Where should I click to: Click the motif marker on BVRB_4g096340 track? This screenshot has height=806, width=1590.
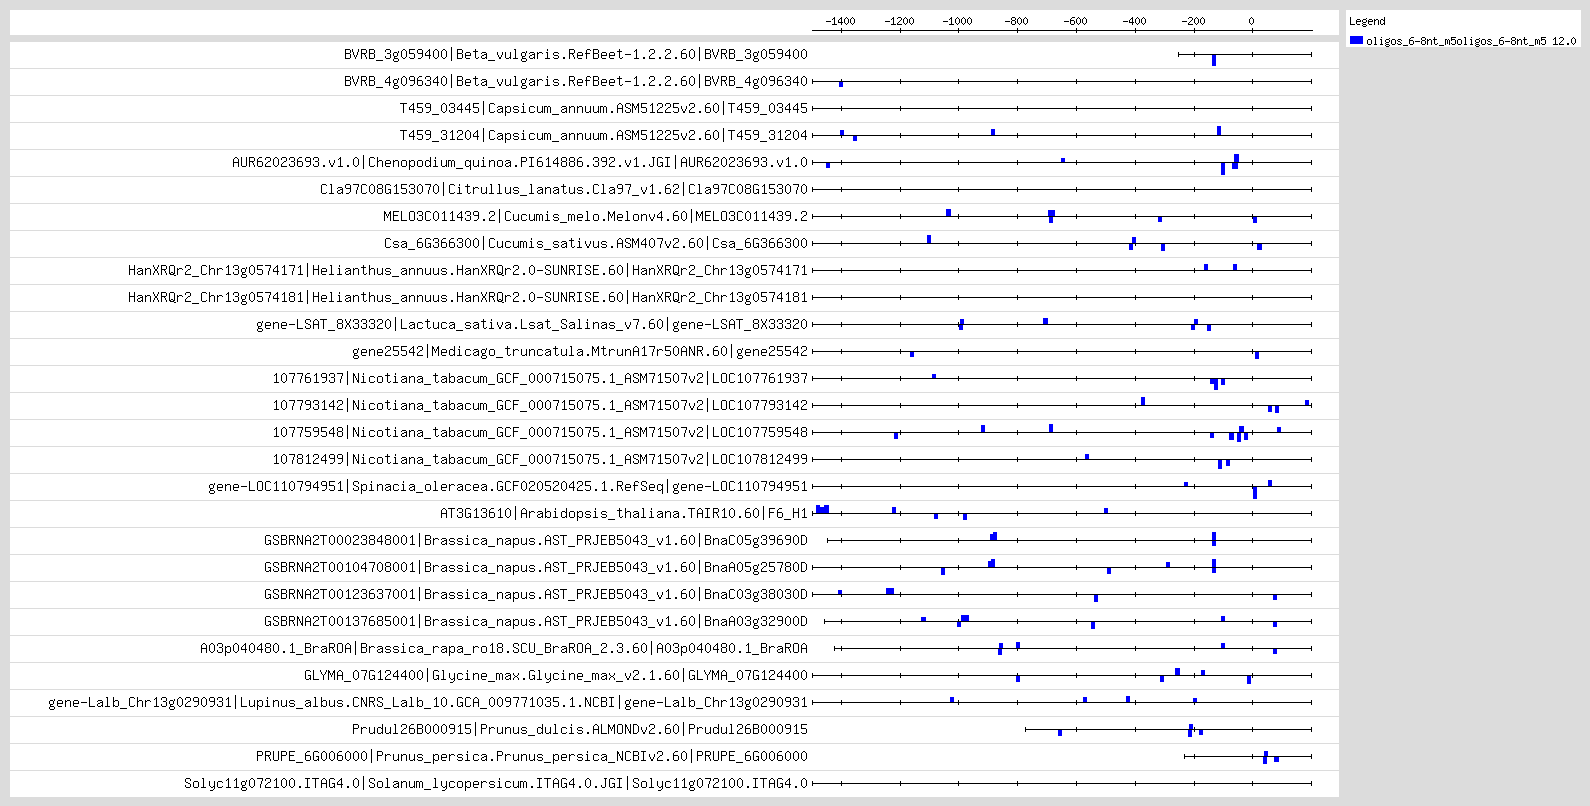coord(841,84)
